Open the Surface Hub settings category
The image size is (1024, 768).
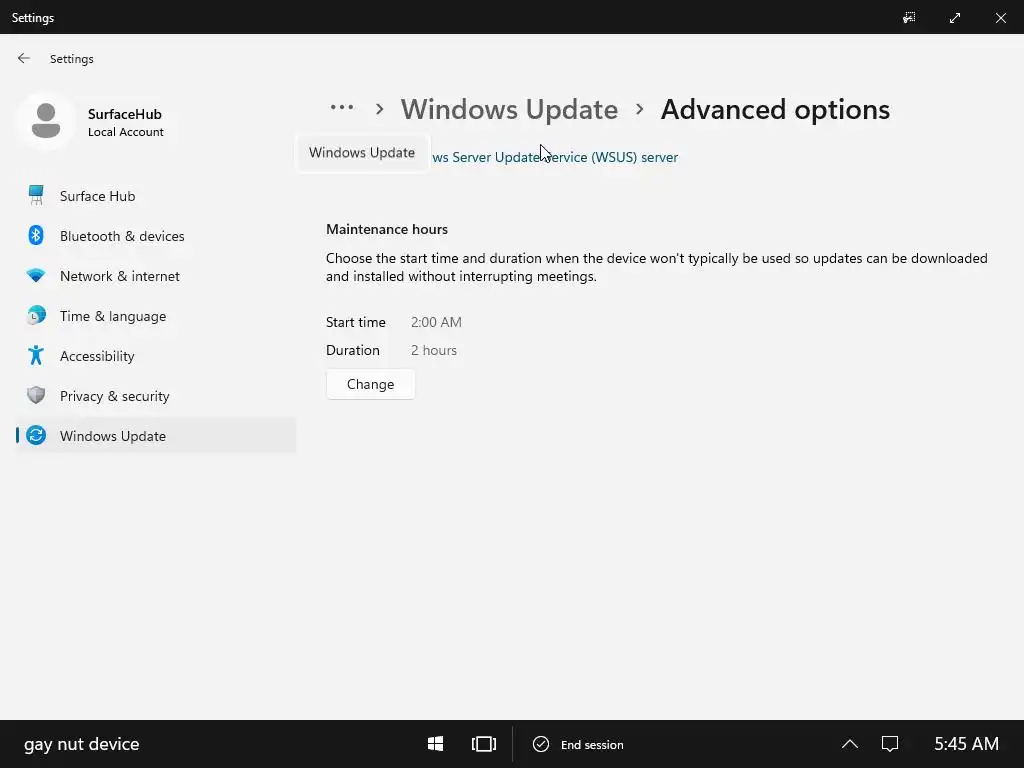coord(155,196)
